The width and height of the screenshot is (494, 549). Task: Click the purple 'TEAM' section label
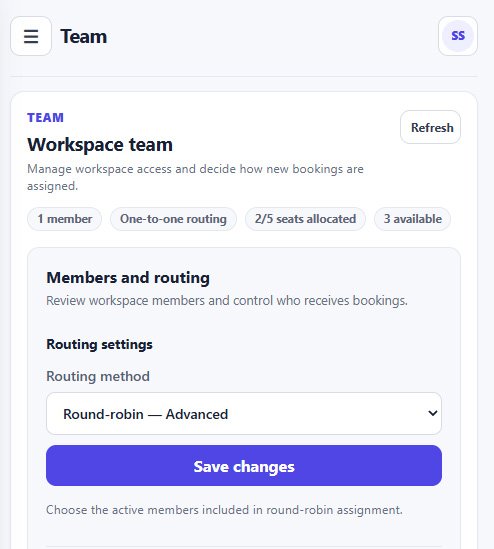pyautogui.click(x=46, y=118)
